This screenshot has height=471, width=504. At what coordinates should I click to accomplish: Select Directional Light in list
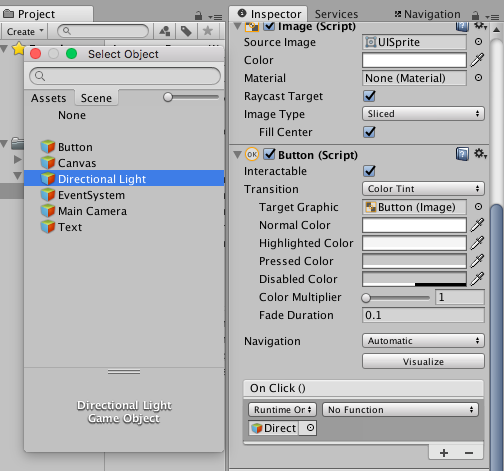click(124, 179)
